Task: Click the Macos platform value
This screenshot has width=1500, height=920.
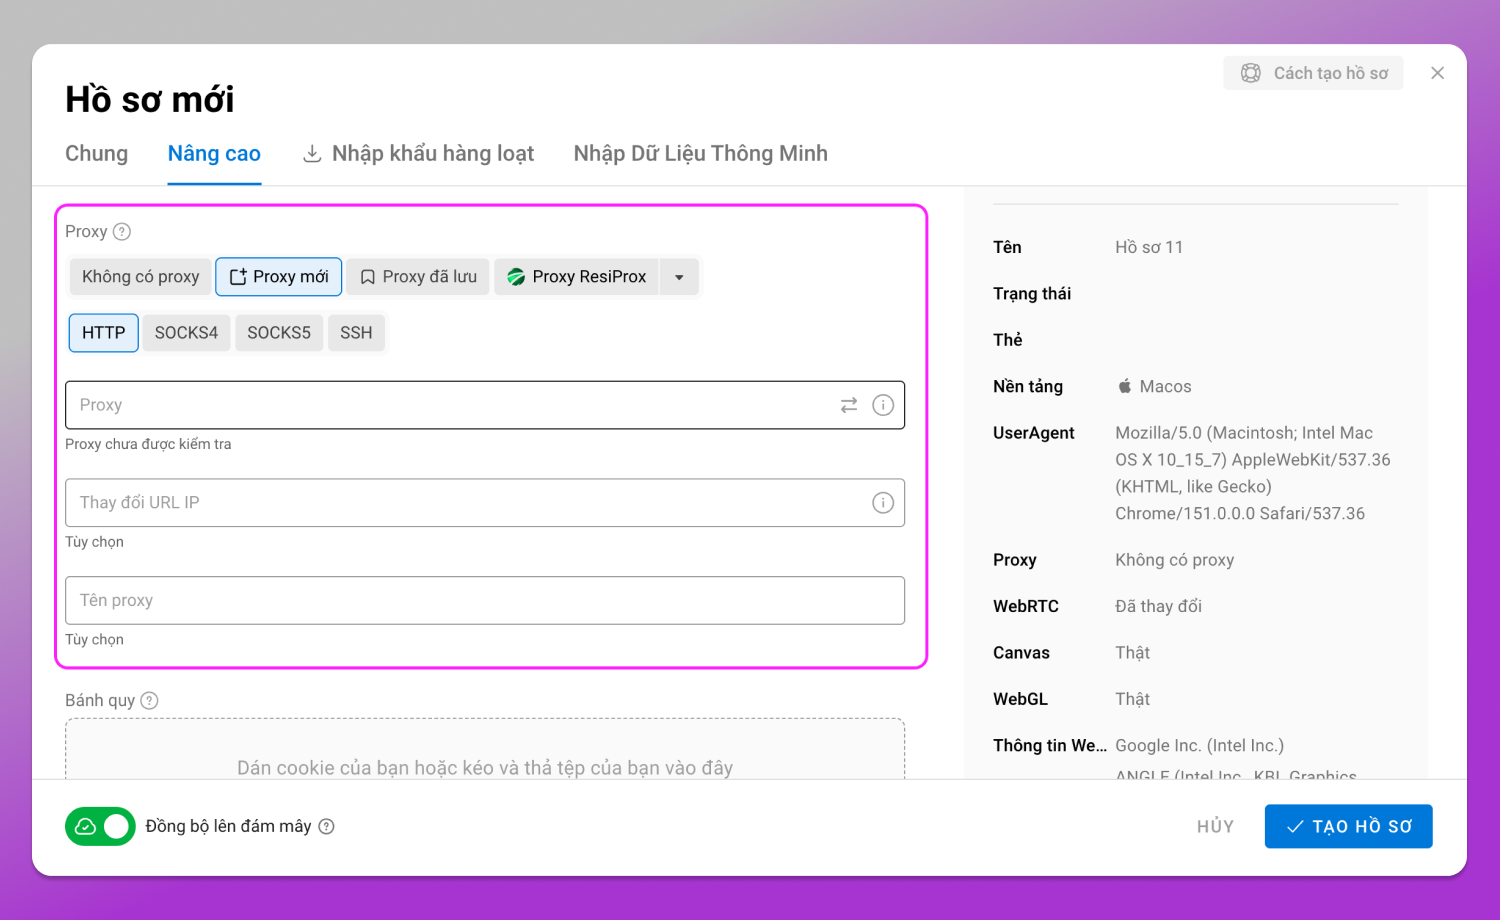Action: [x=1154, y=386]
